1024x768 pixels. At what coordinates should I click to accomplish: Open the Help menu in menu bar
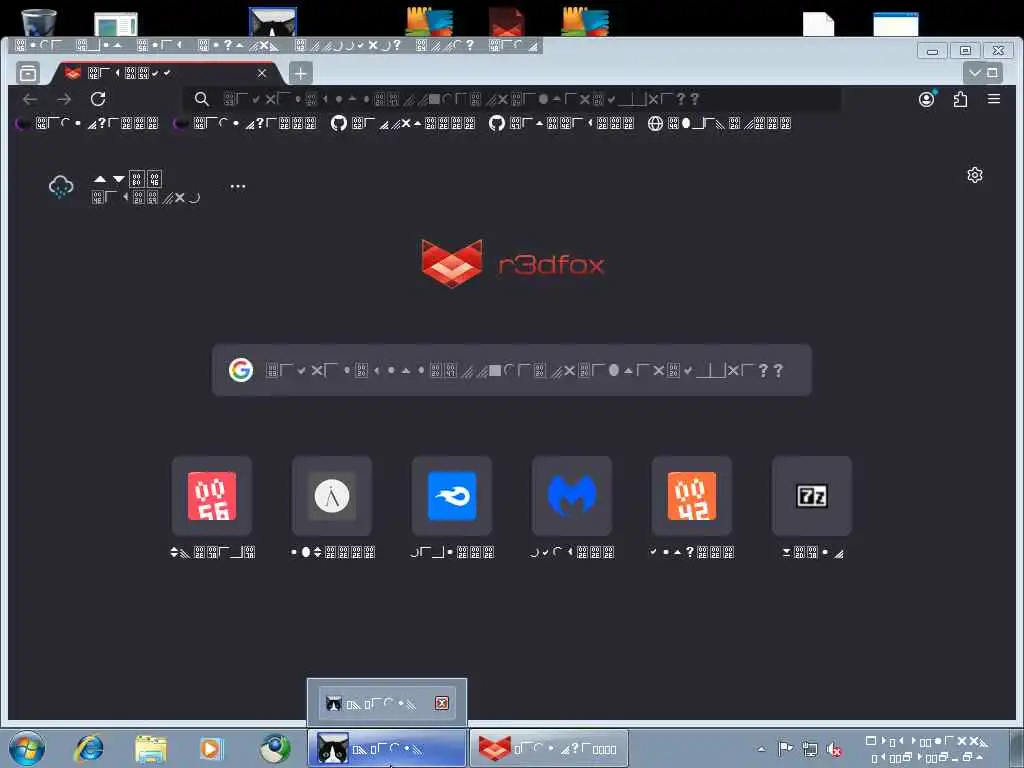point(514,46)
